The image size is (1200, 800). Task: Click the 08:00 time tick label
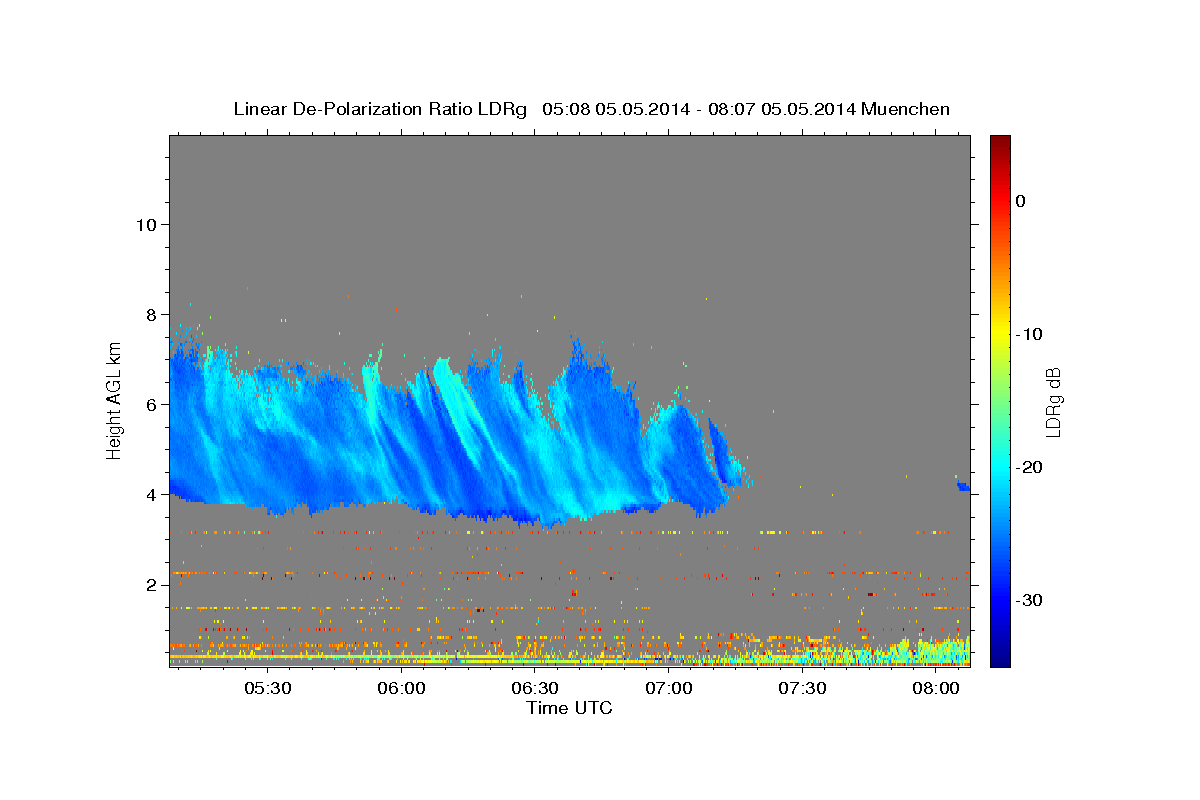click(936, 689)
